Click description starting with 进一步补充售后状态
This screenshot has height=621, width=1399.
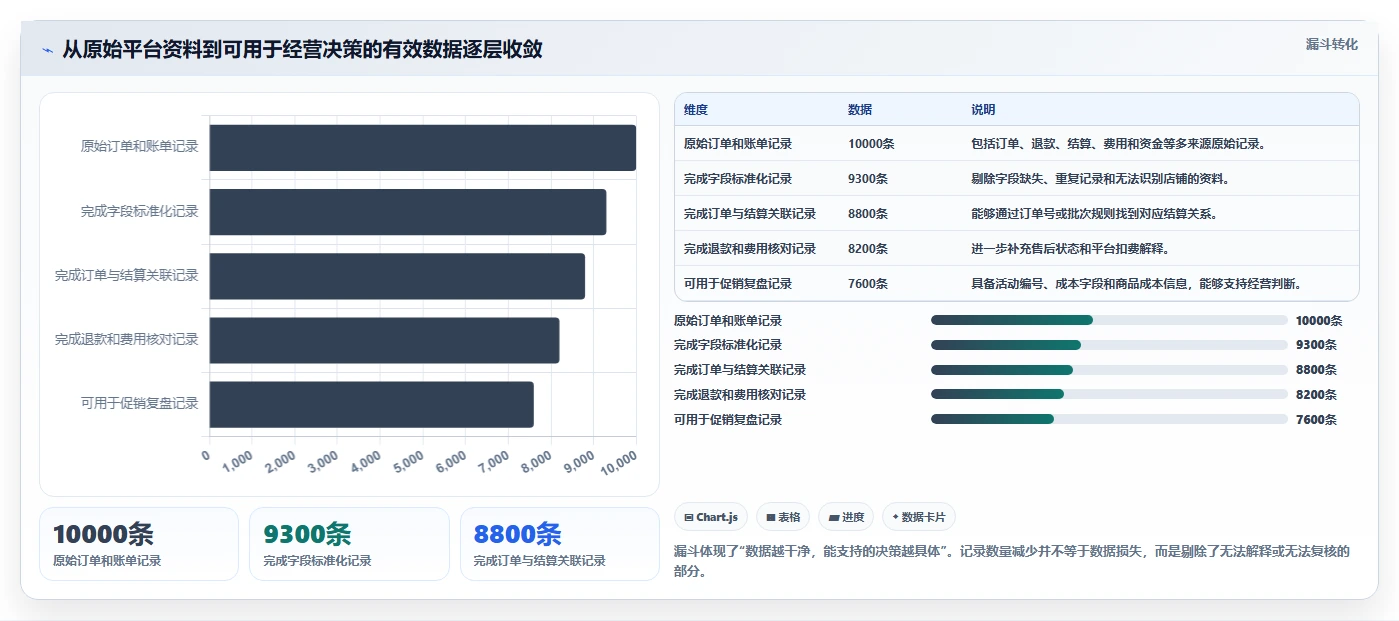pos(1070,249)
